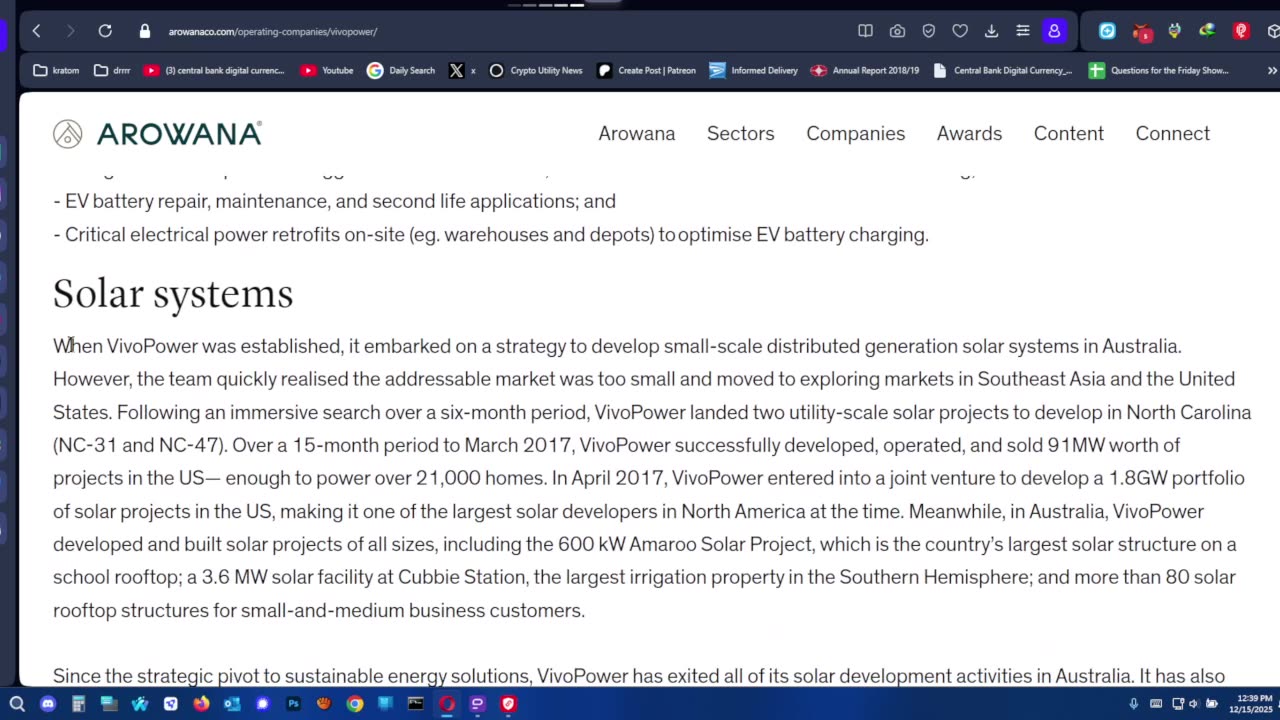
Task: Go back to the previous page
Action: [36, 31]
